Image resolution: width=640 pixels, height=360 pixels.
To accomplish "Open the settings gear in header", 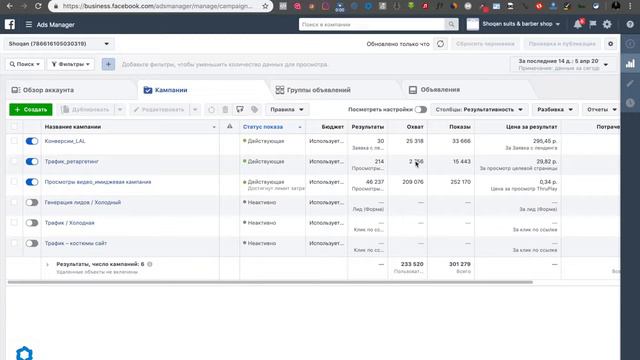I will click(607, 24).
